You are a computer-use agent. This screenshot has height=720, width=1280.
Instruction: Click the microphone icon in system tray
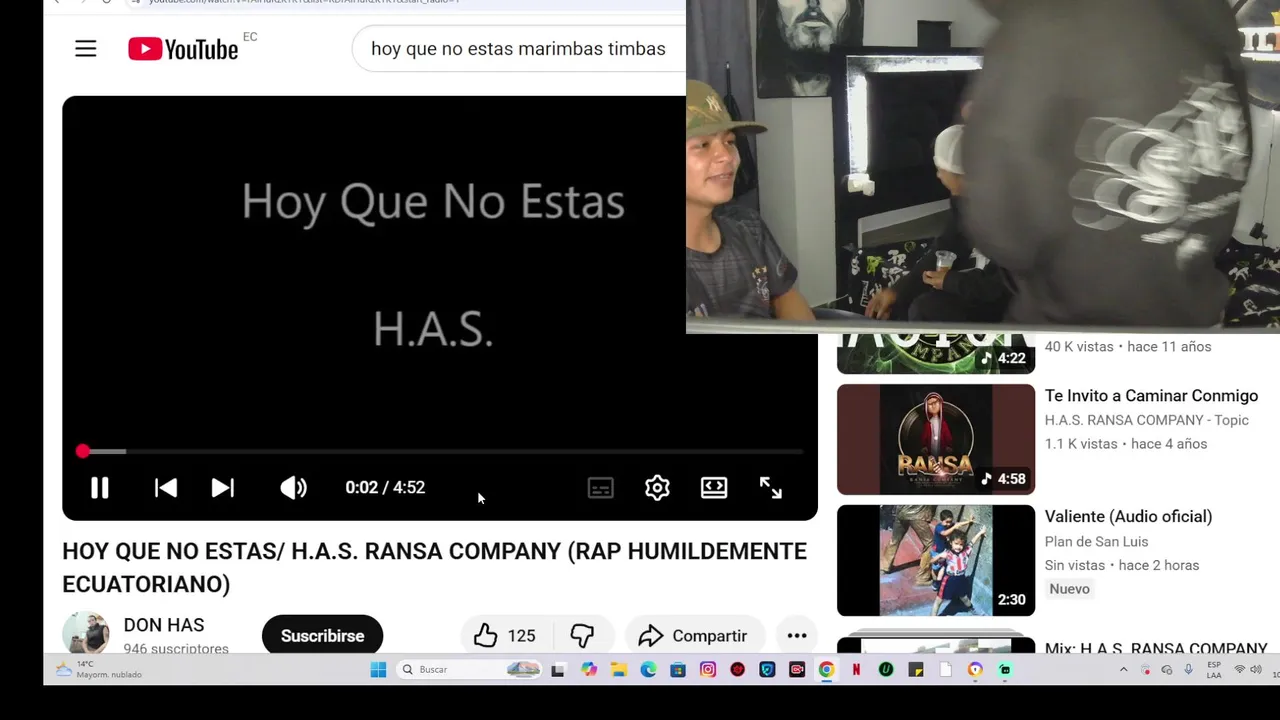pyautogui.click(x=1188, y=670)
